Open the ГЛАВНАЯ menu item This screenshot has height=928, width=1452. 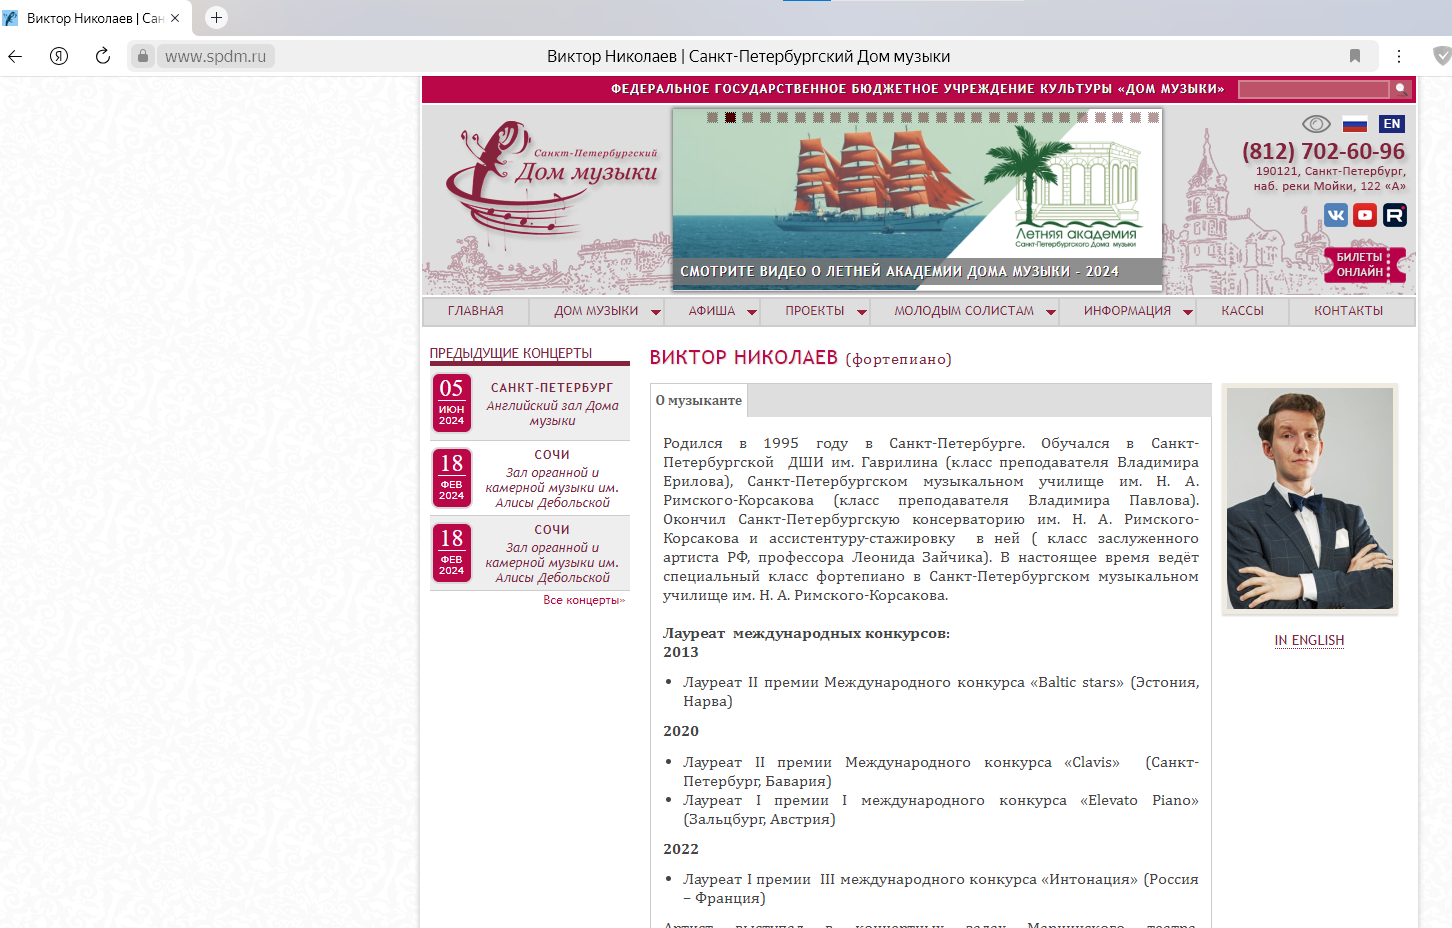click(475, 311)
